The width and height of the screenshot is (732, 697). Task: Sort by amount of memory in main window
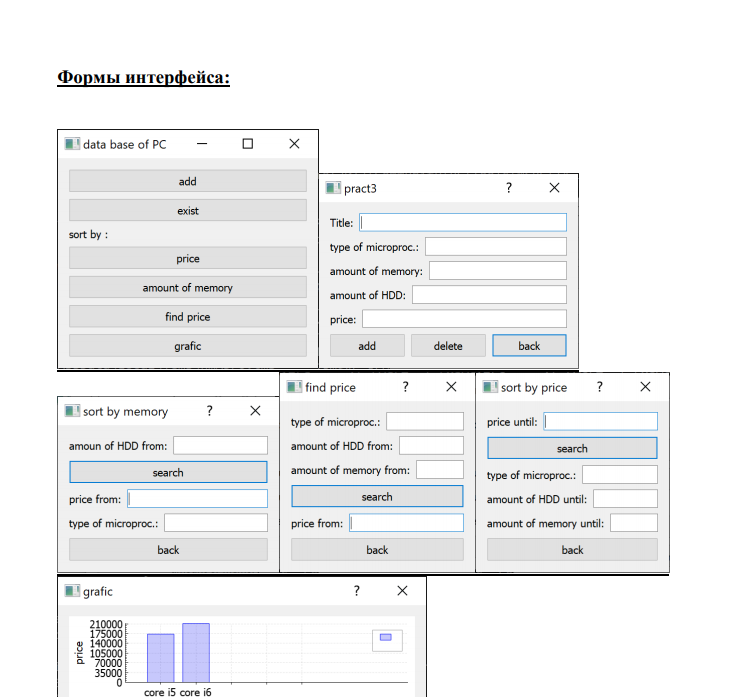(x=187, y=288)
